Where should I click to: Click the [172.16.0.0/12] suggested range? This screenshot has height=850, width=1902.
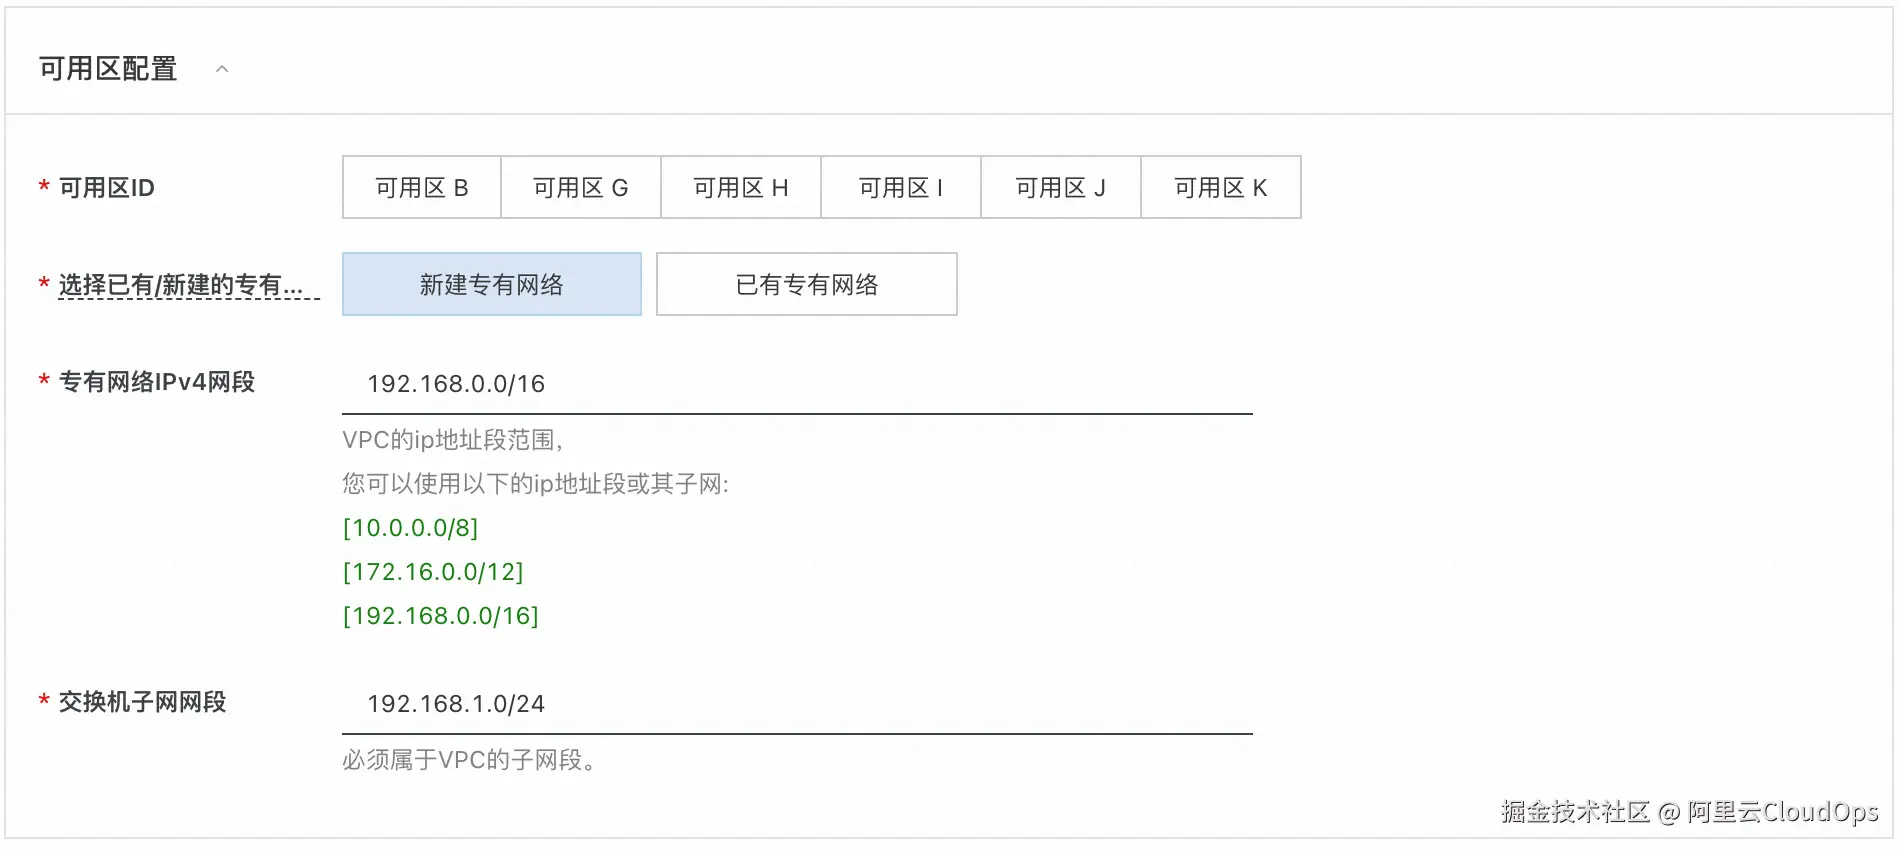tap(433, 572)
